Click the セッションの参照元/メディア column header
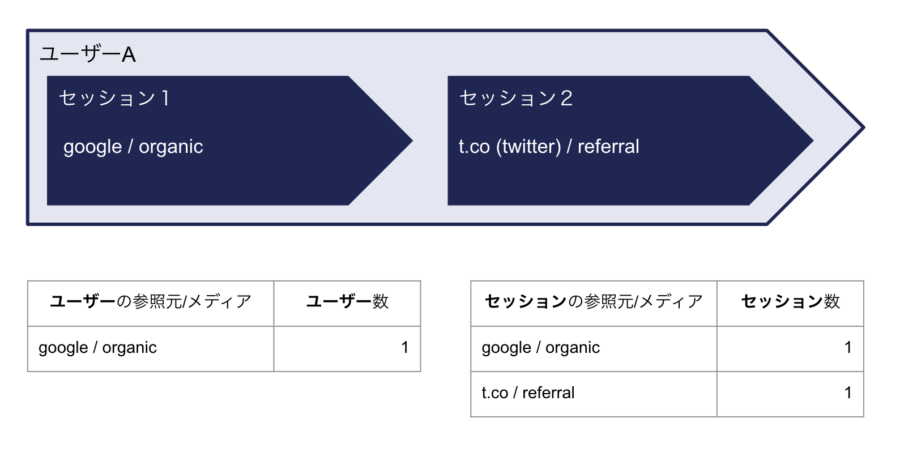This screenshot has width=900, height=452. pos(593,302)
